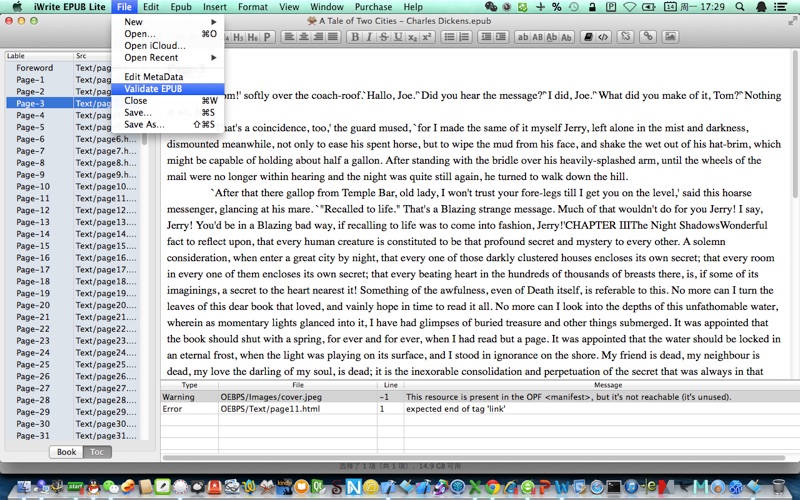
Task: Open Spotlight search in menu bar
Action: [740, 7]
